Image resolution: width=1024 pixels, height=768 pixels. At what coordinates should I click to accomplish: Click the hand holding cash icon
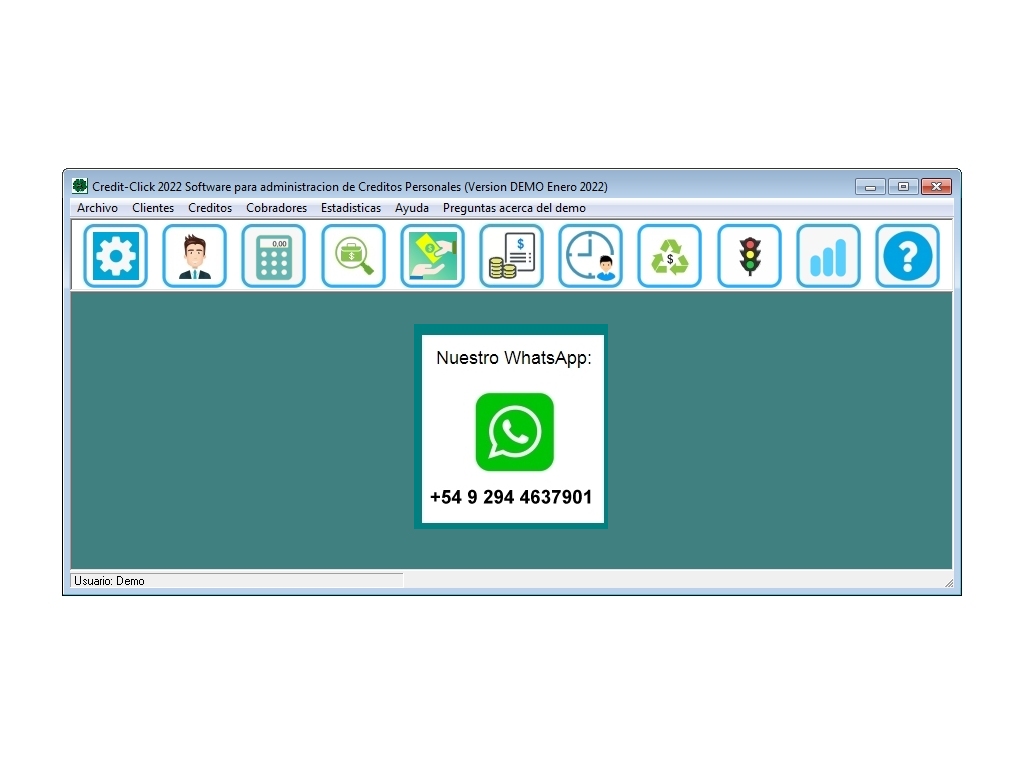[x=432, y=256]
